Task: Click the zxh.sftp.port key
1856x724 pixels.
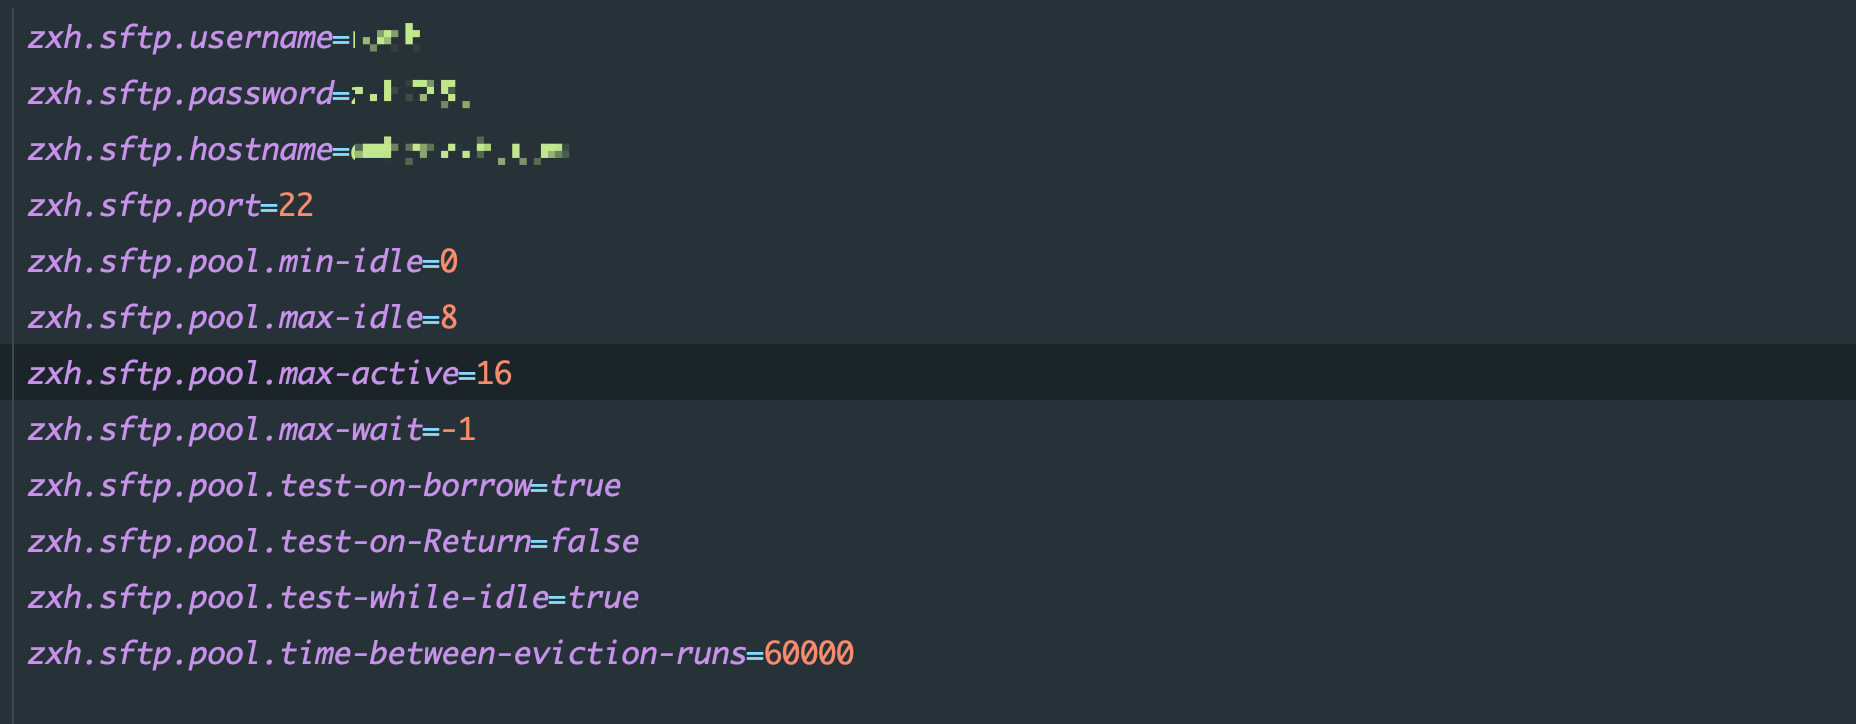Action: tap(144, 206)
